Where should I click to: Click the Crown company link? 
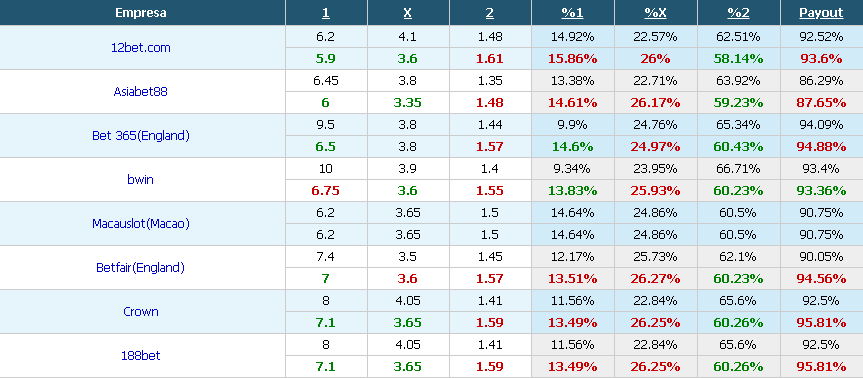coord(140,311)
